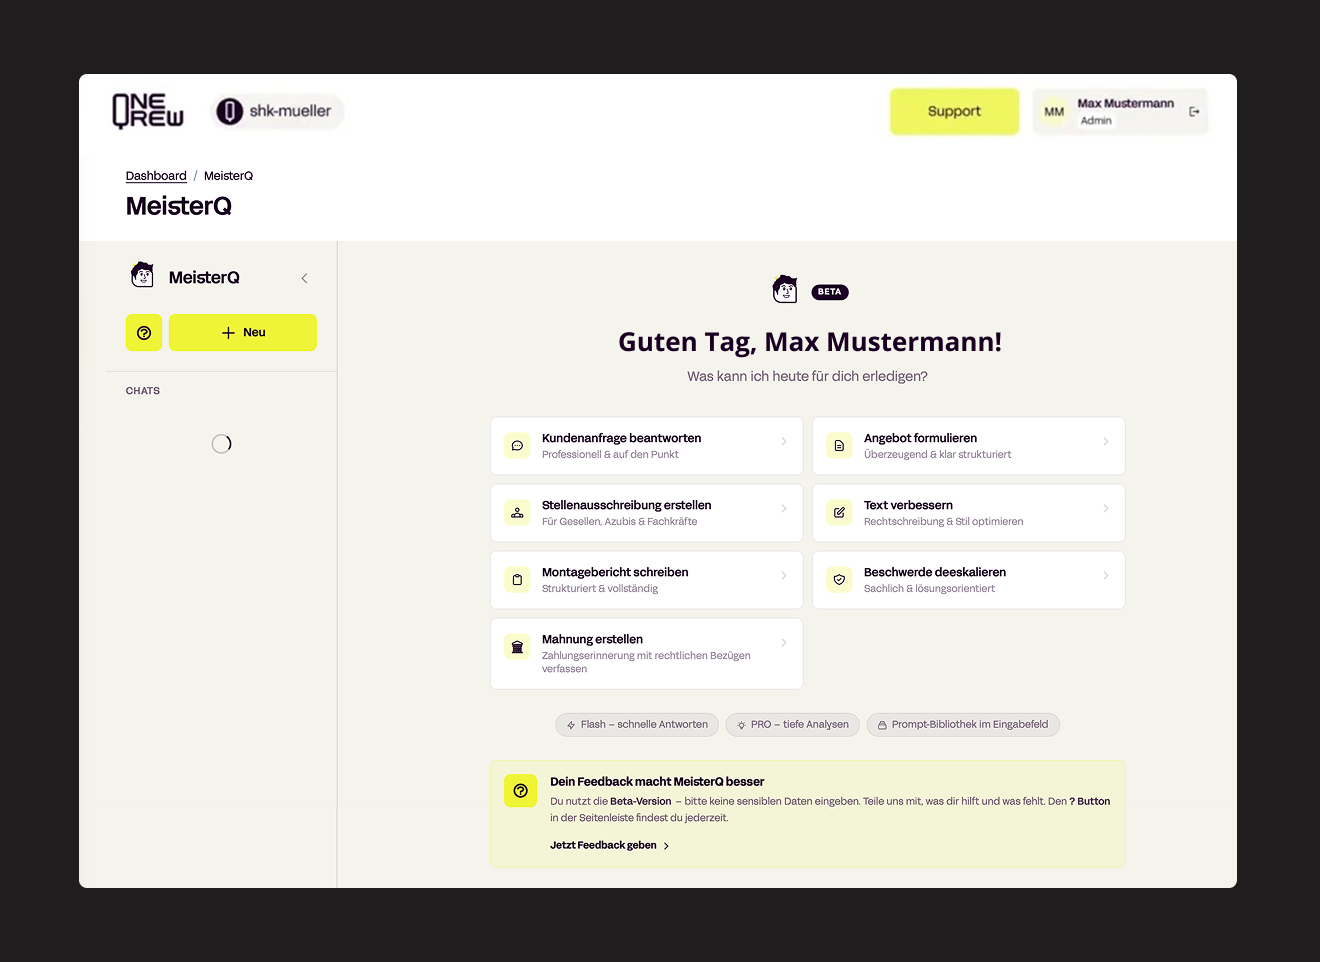Click the logout icon next to Max Mustermann

click(1194, 112)
